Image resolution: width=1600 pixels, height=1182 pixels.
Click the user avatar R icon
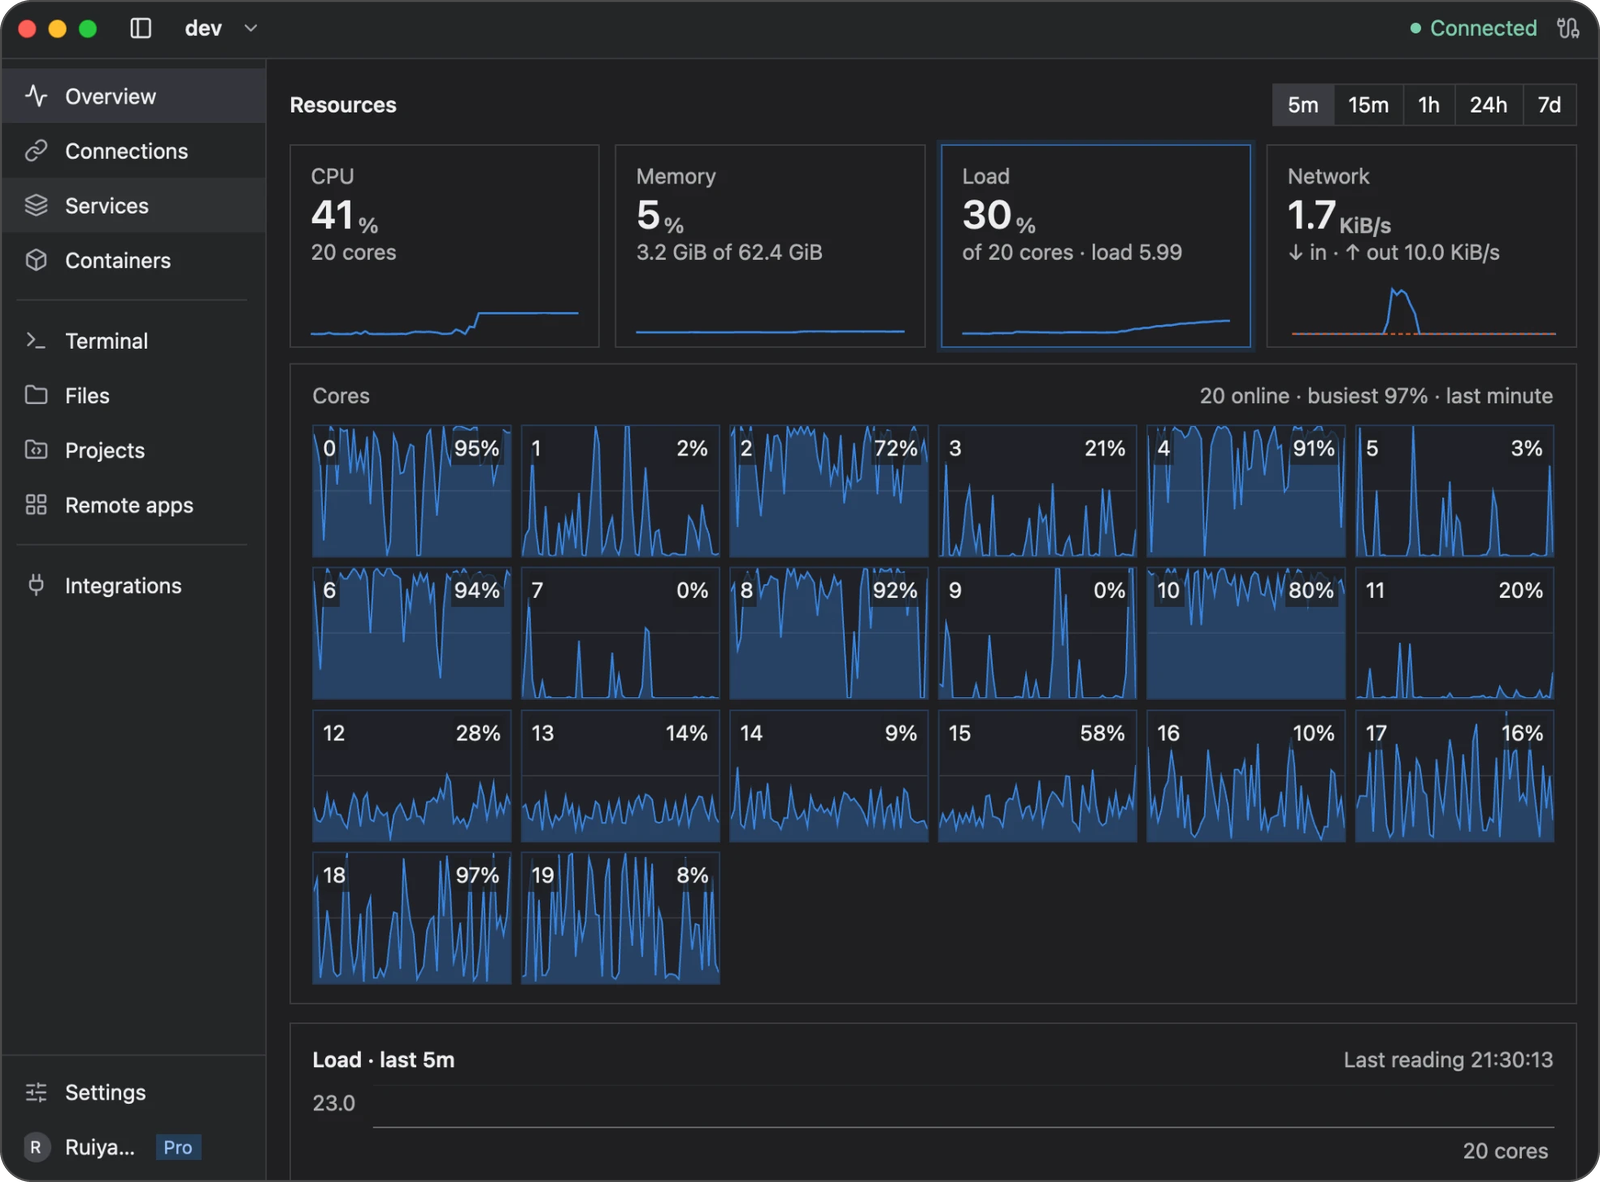pyautogui.click(x=36, y=1147)
